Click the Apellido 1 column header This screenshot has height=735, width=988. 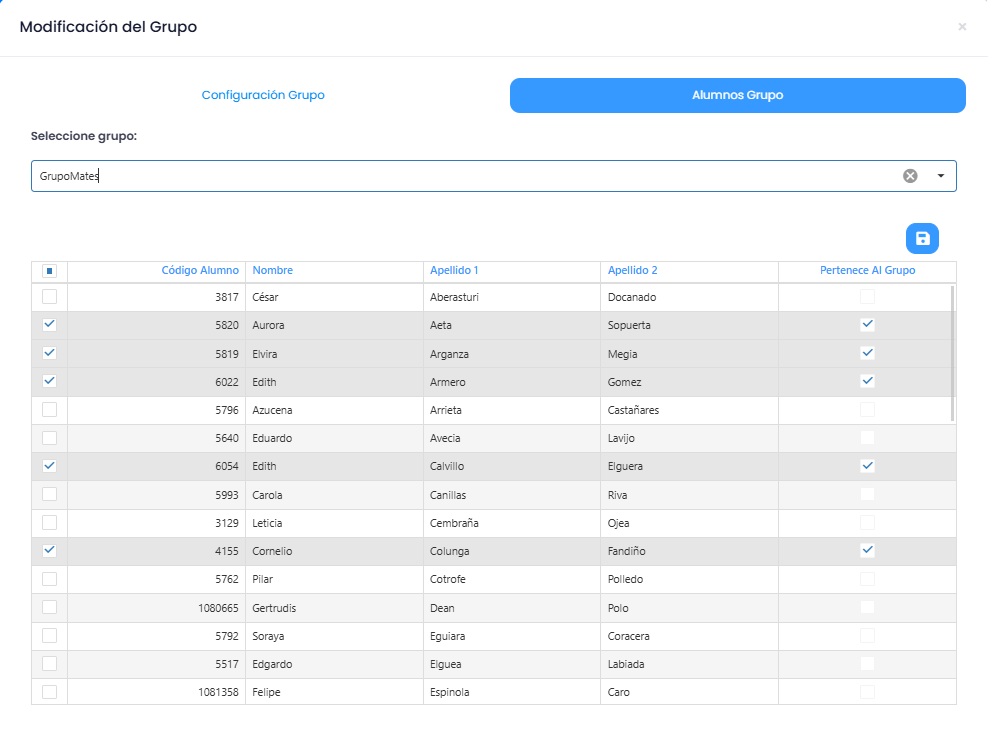(x=454, y=270)
